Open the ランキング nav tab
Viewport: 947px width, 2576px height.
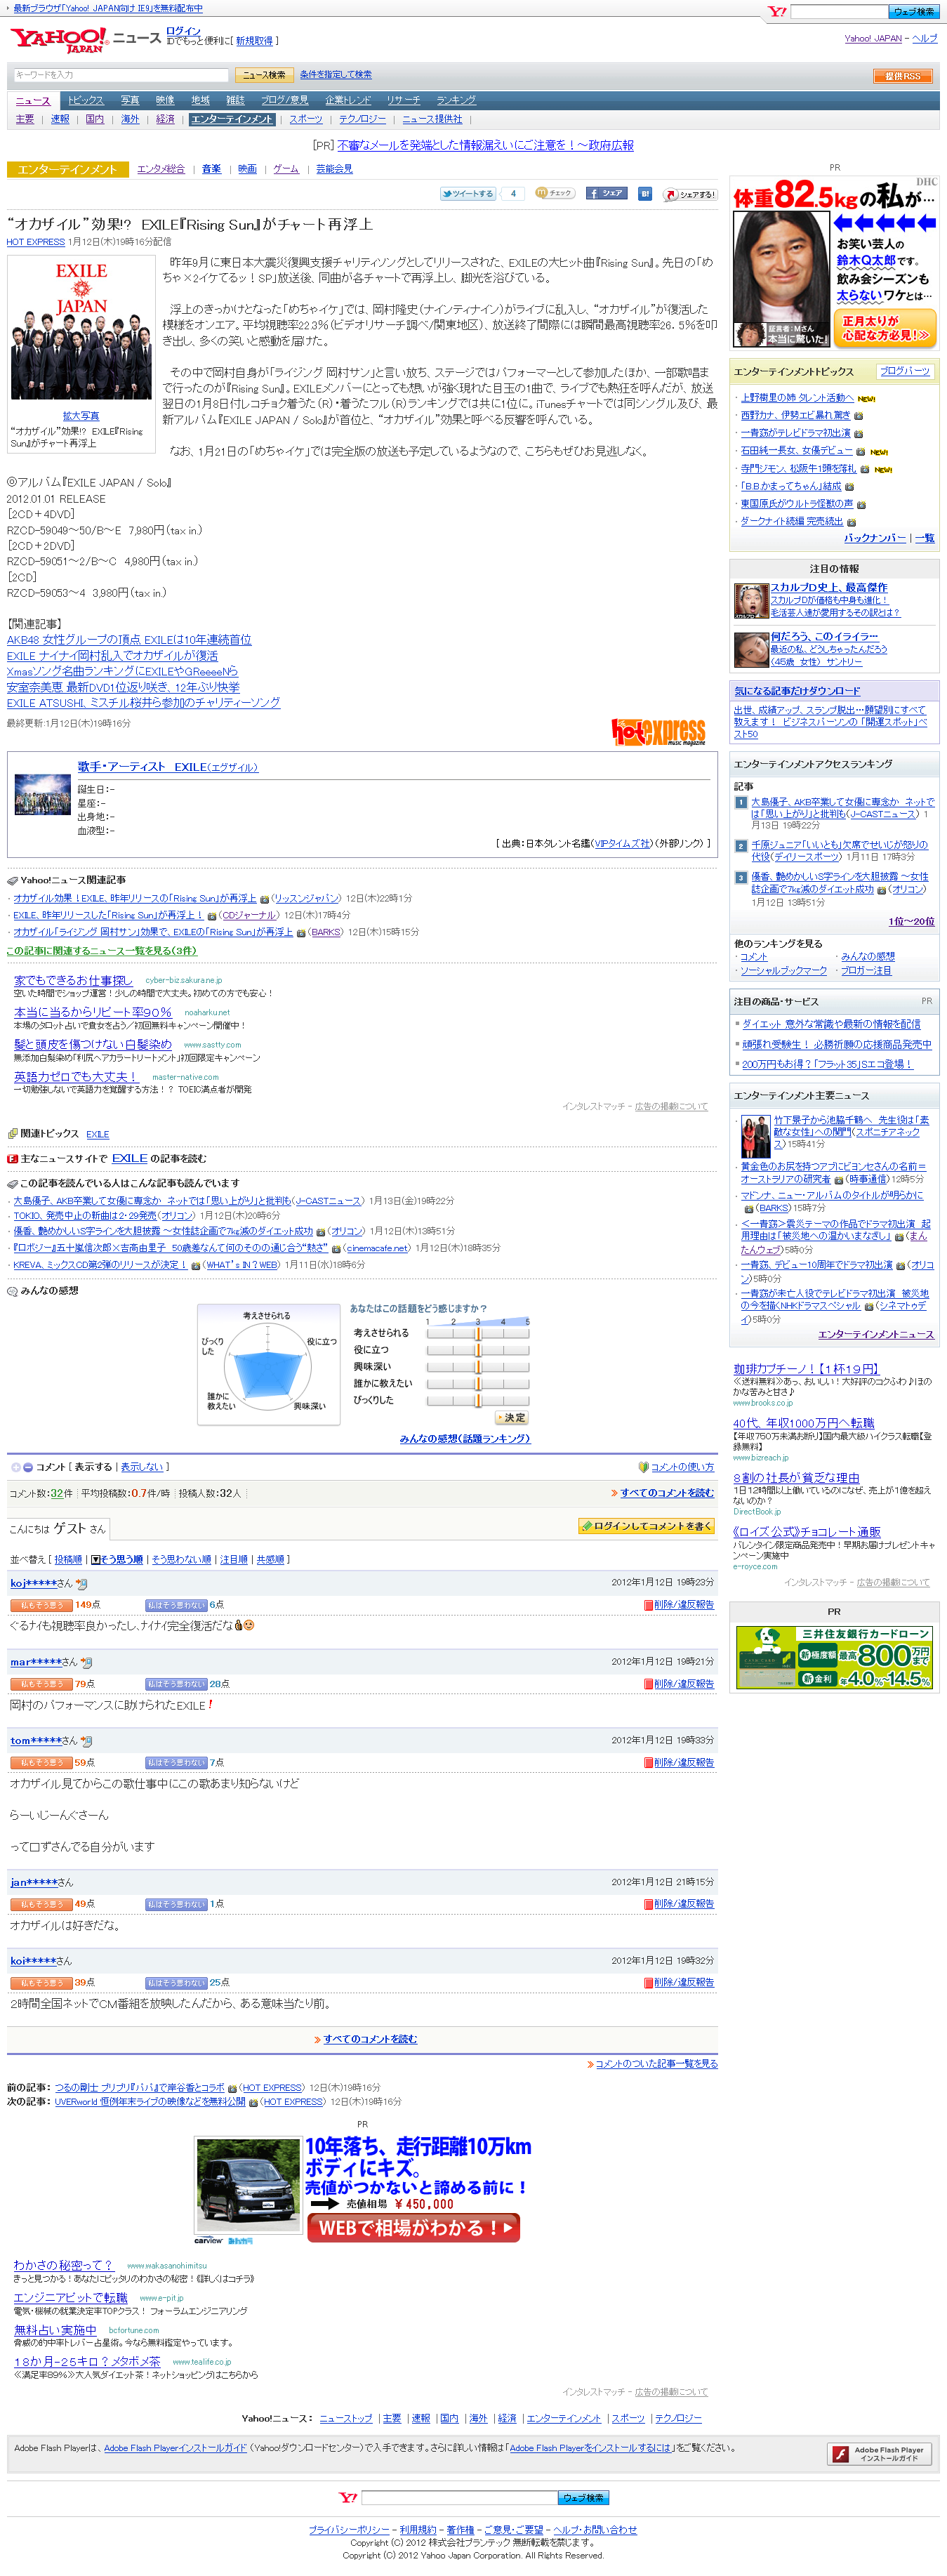(456, 100)
